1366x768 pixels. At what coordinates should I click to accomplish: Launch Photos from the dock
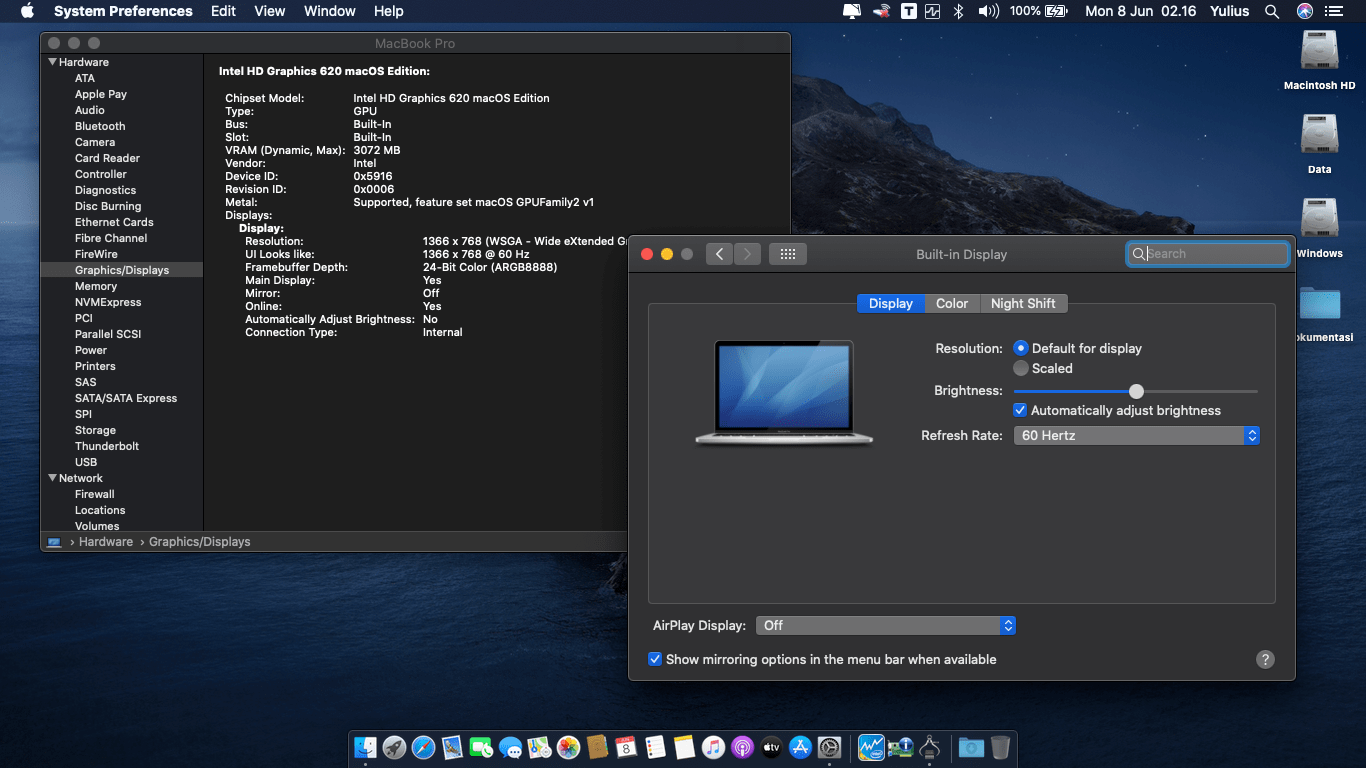[568, 747]
